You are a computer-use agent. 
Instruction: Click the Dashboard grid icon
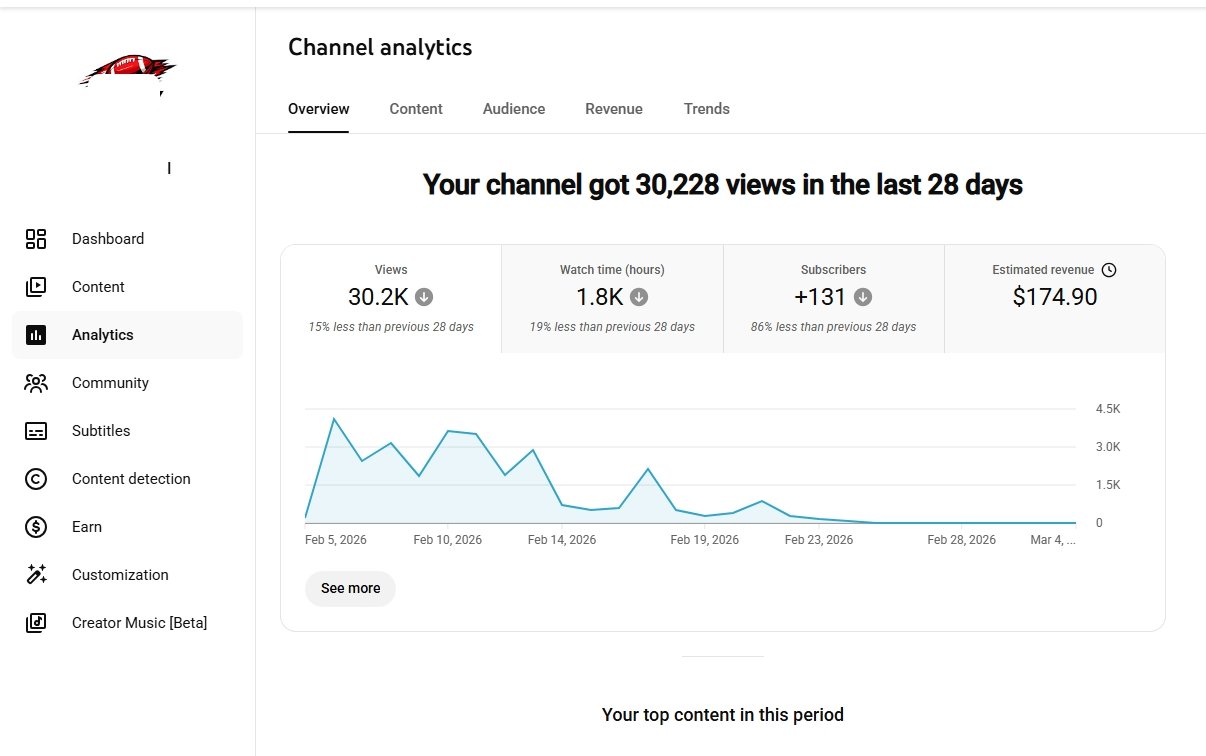(36, 239)
